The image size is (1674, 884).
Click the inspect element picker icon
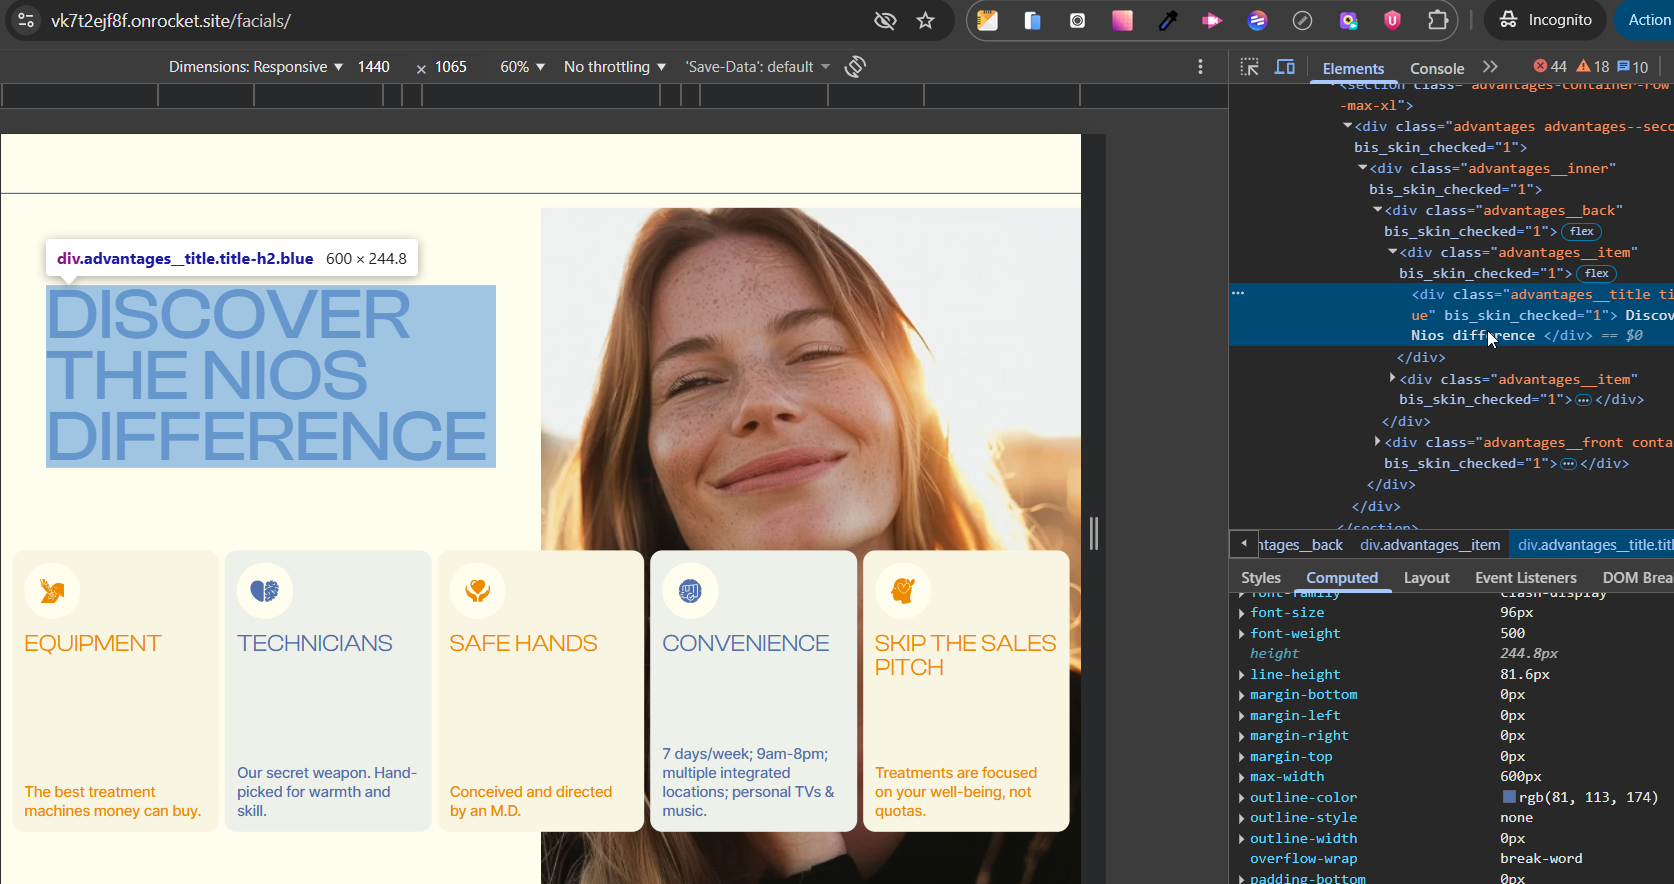pyautogui.click(x=1249, y=67)
